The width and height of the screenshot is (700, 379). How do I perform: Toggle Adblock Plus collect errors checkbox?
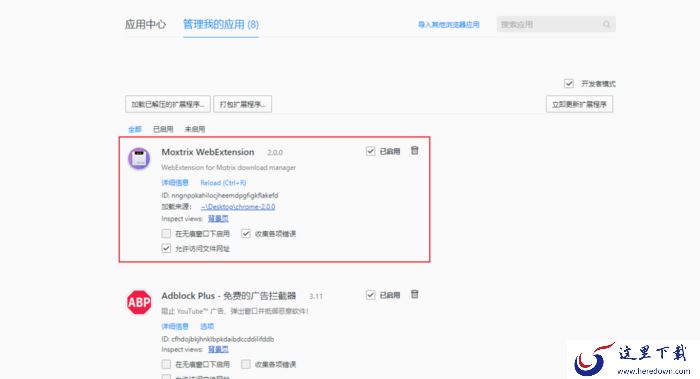pos(246,364)
